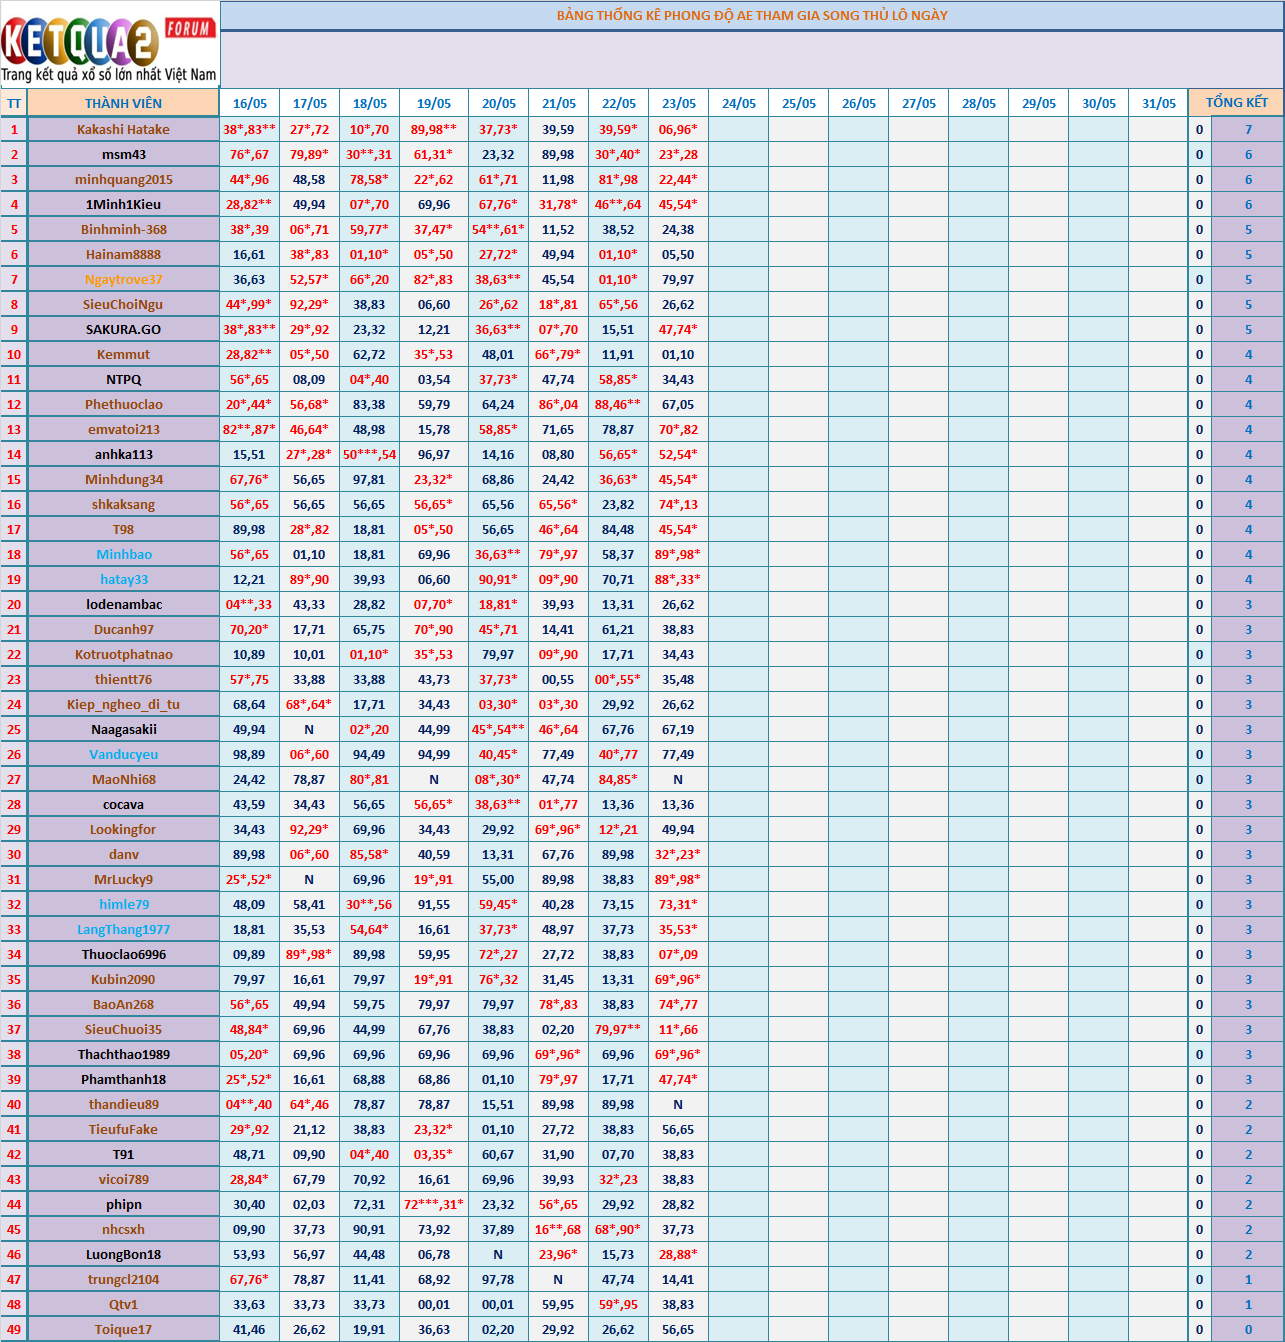Click the TỔNG KẾT column header
The width and height of the screenshot is (1285, 1342).
(1236, 102)
